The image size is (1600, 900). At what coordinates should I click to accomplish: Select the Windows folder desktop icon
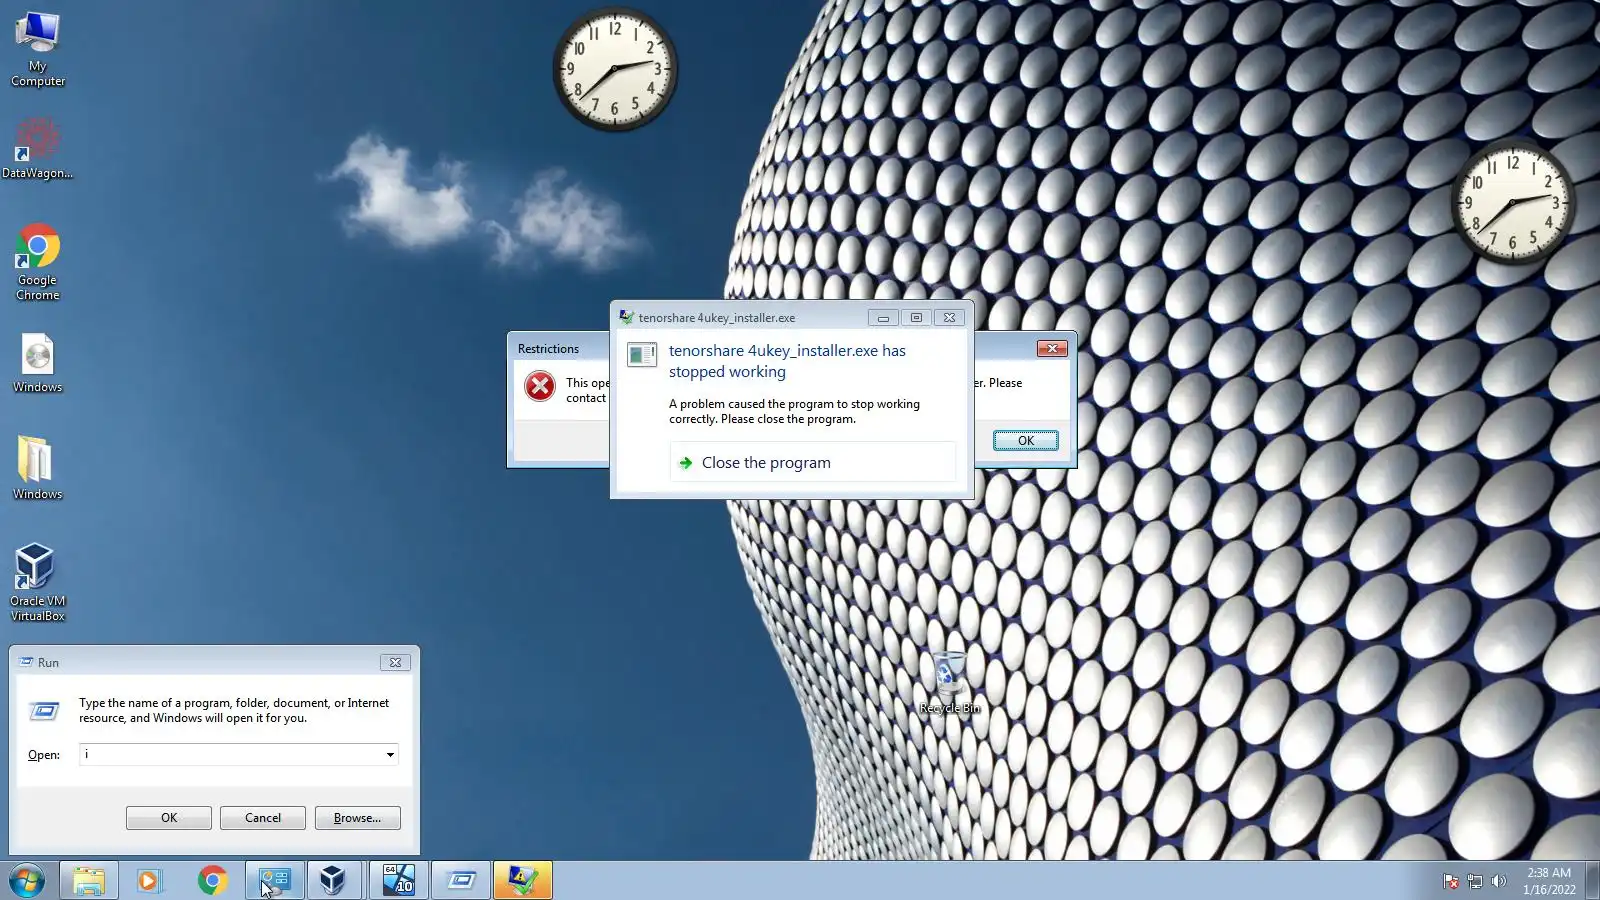point(38,468)
